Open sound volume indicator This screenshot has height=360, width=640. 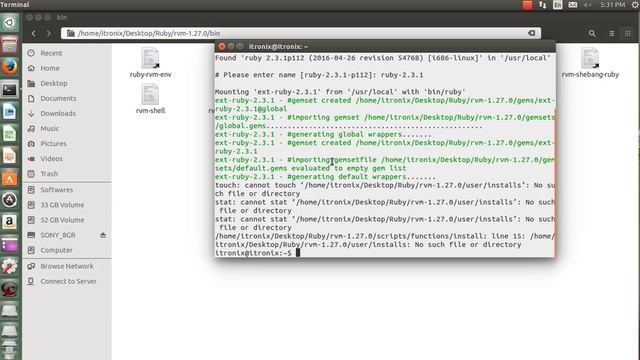coord(588,5)
